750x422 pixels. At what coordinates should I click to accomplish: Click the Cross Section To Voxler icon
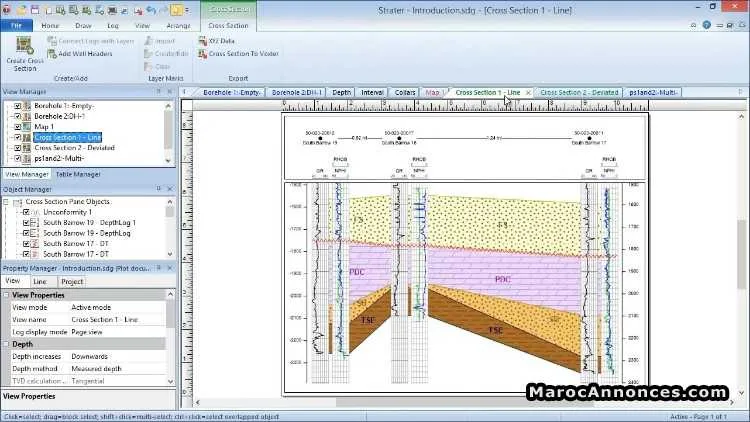[203, 54]
